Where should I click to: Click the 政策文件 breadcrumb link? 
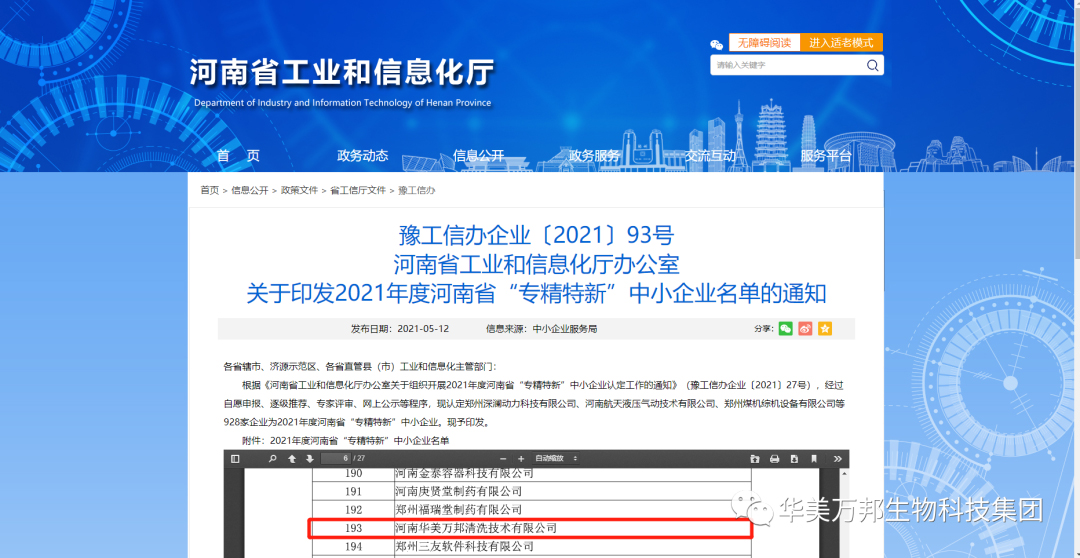click(x=299, y=190)
